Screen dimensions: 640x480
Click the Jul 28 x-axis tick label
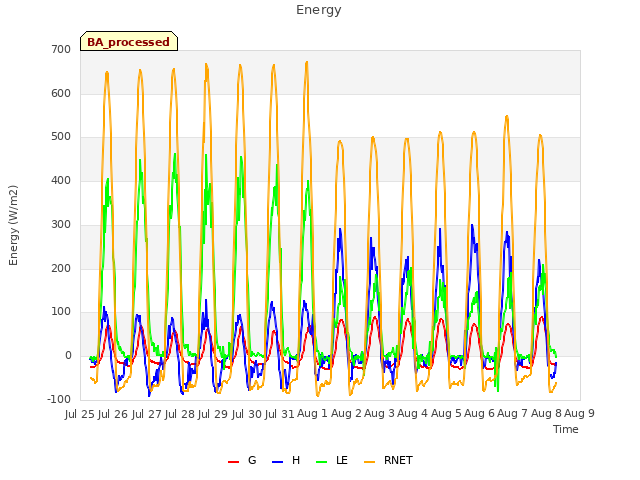coord(180,414)
